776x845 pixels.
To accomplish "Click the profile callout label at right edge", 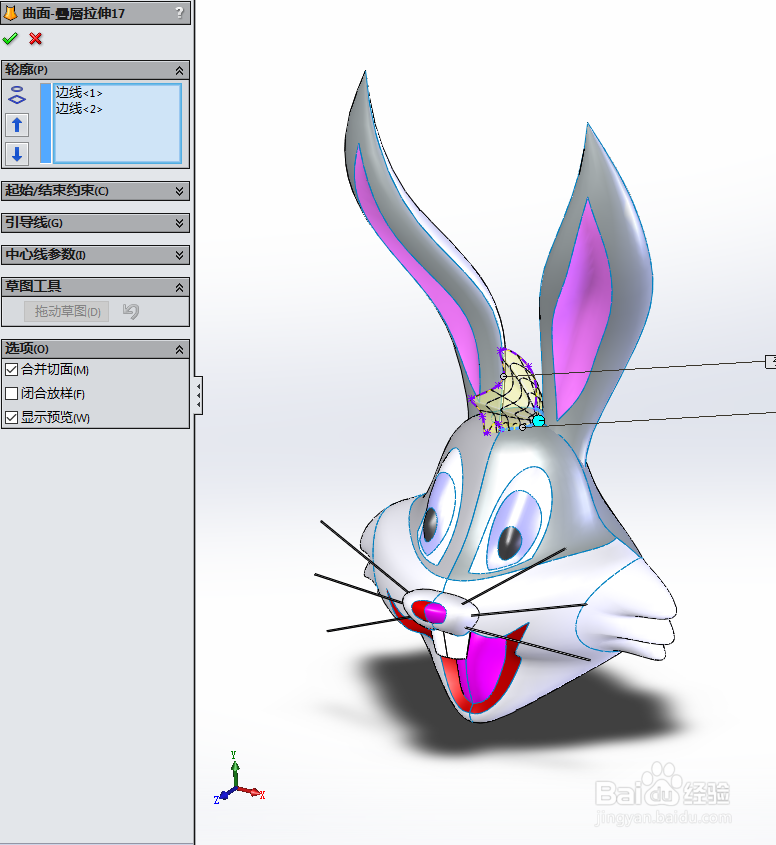I will point(771,362).
